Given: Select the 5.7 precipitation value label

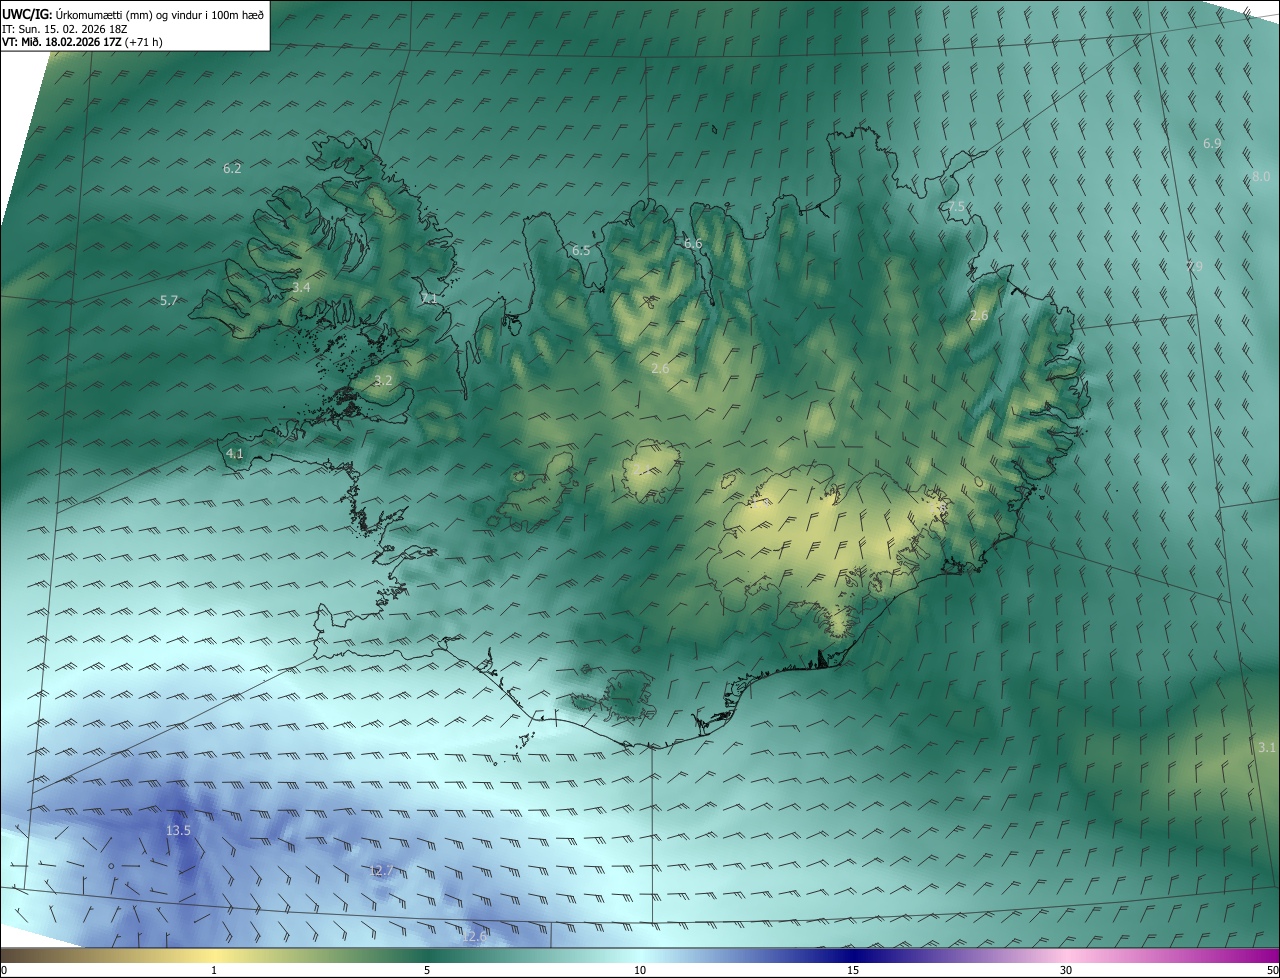Looking at the screenshot, I should (x=169, y=300).
